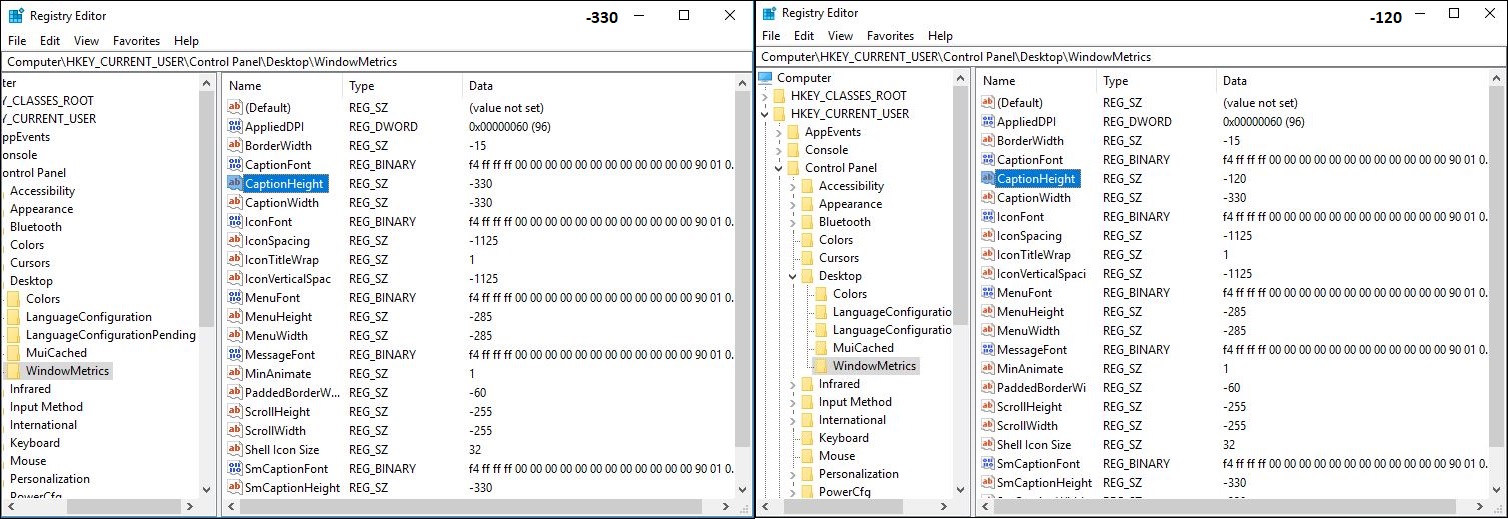
Task: Click the binary icon of CaptionFont in right window
Action: point(987,159)
